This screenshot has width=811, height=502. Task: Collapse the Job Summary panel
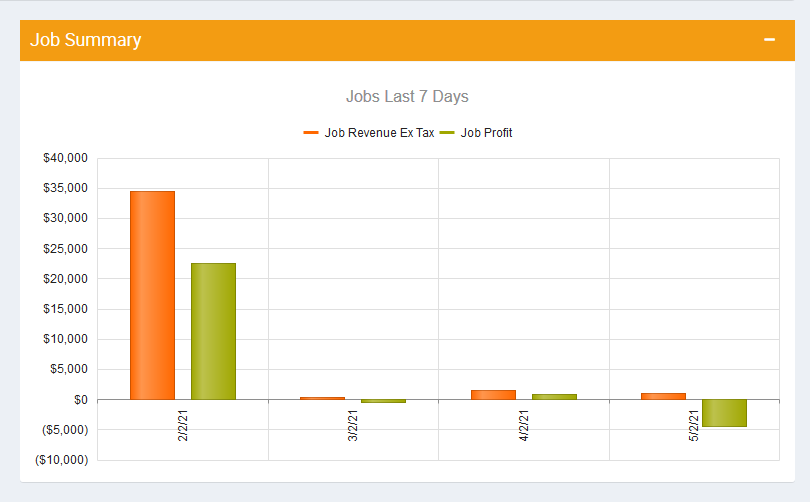click(x=769, y=40)
